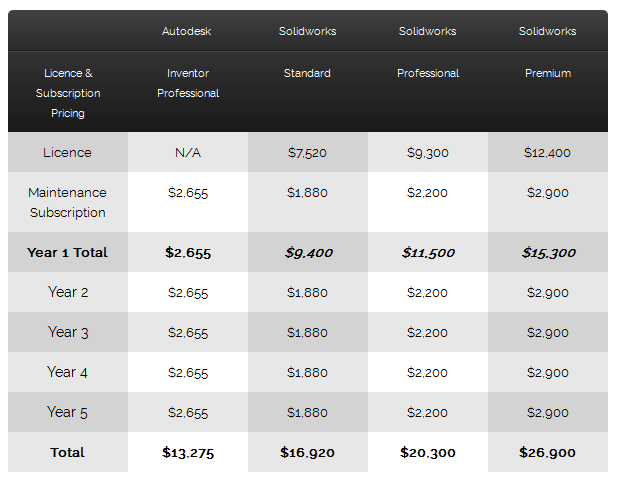This screenshot has width=619, height=483.
Task: Click the Licence row label
Action: click(x=68, y=152)
